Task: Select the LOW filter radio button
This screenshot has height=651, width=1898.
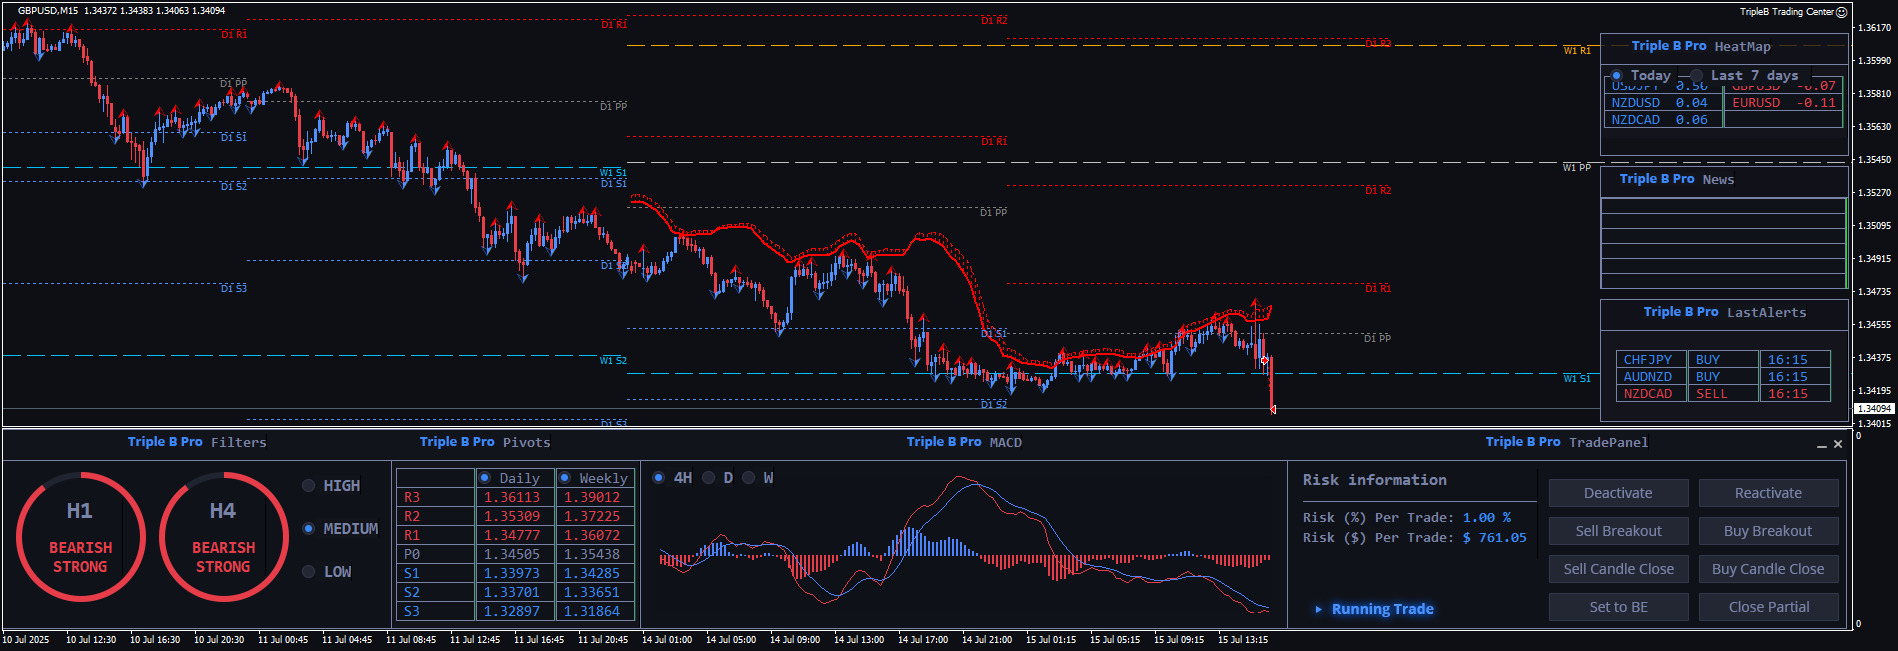Action: (x=309, y=572)
